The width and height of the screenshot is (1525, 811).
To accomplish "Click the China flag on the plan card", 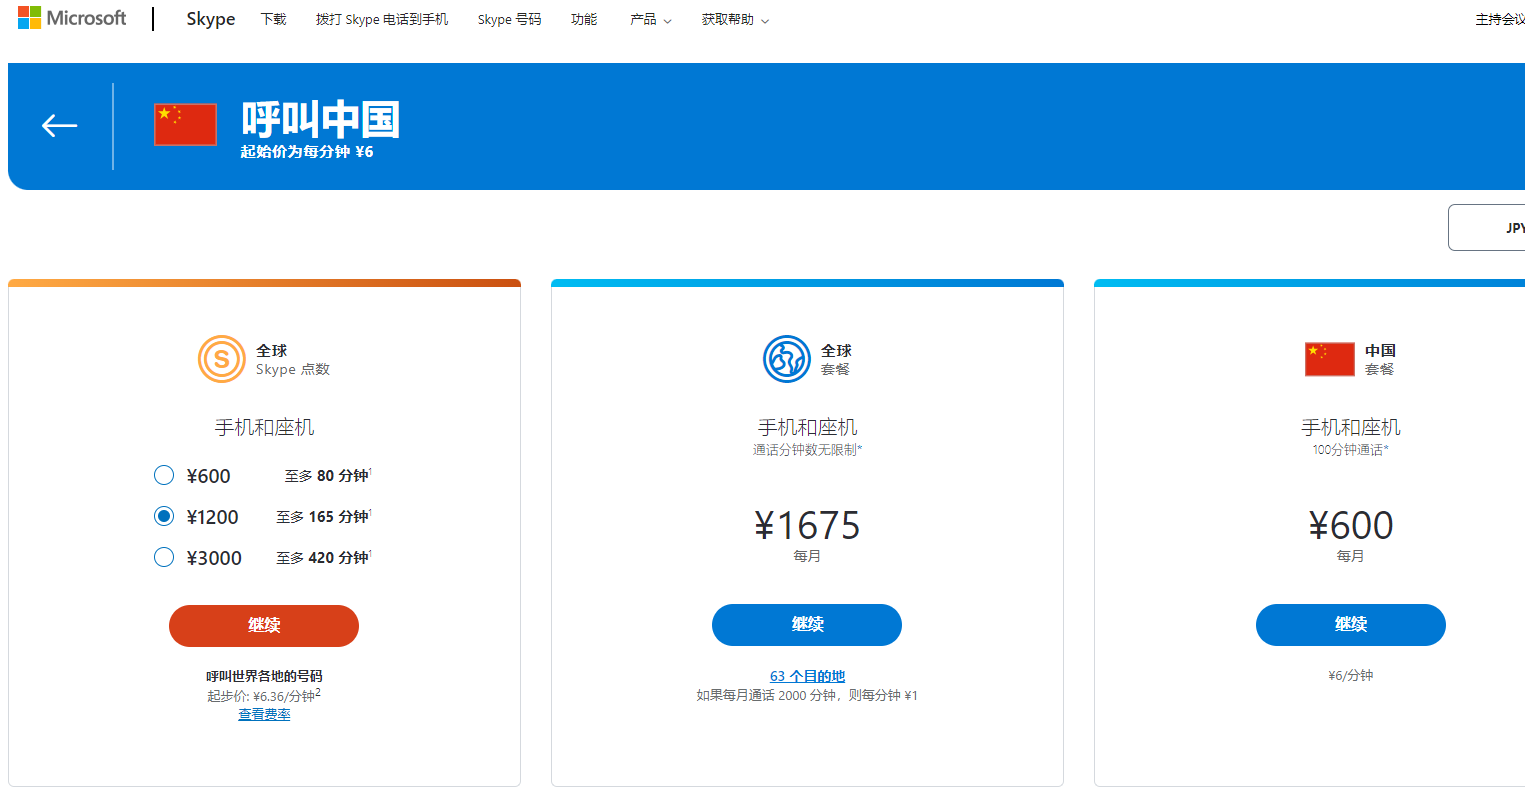I will tap(1329, 359).
